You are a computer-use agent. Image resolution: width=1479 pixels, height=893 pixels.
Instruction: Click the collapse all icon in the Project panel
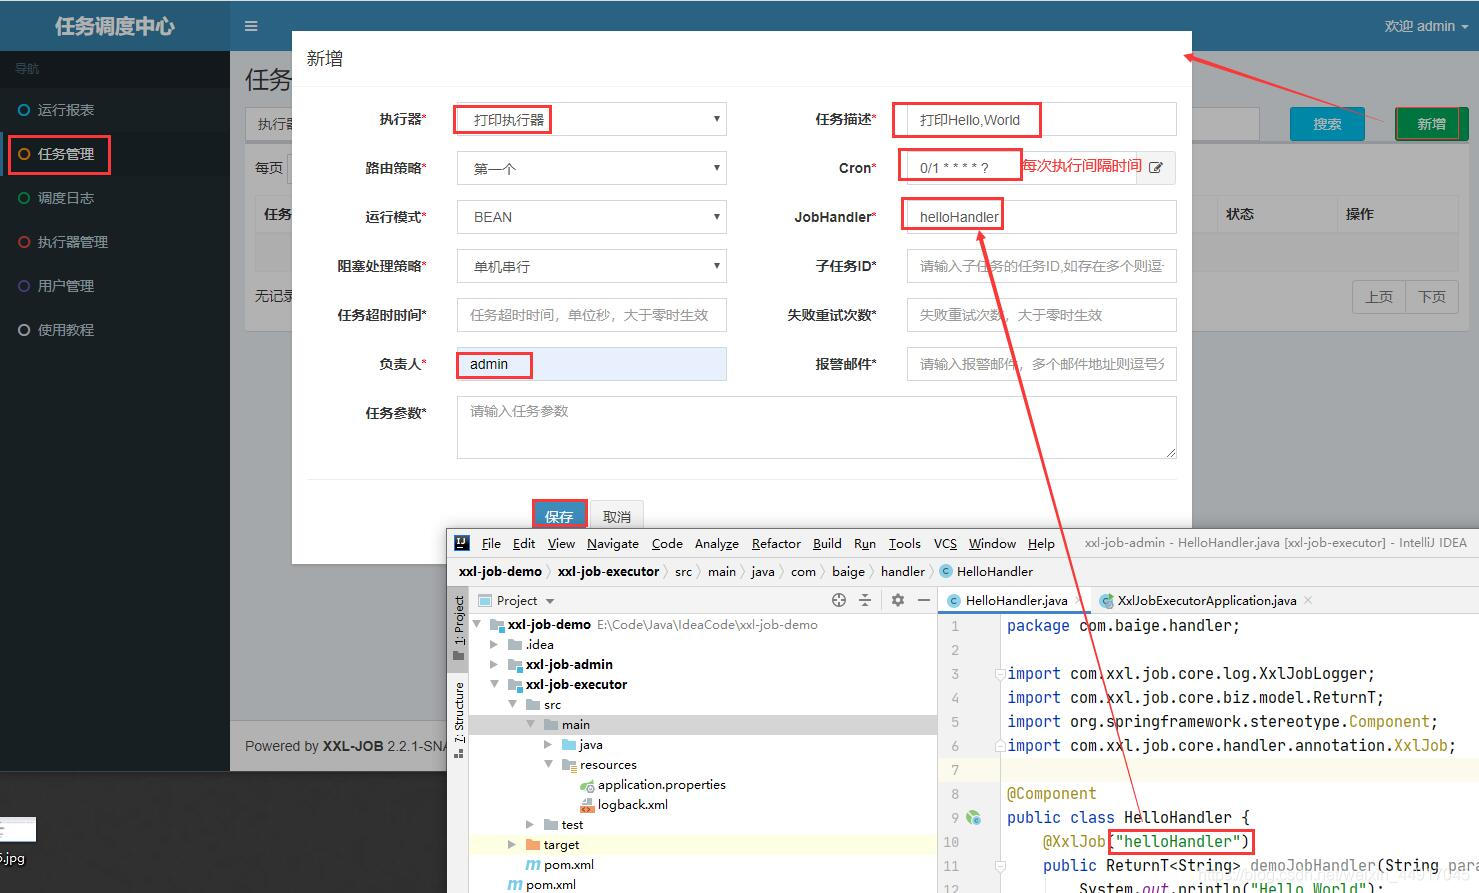865,600
